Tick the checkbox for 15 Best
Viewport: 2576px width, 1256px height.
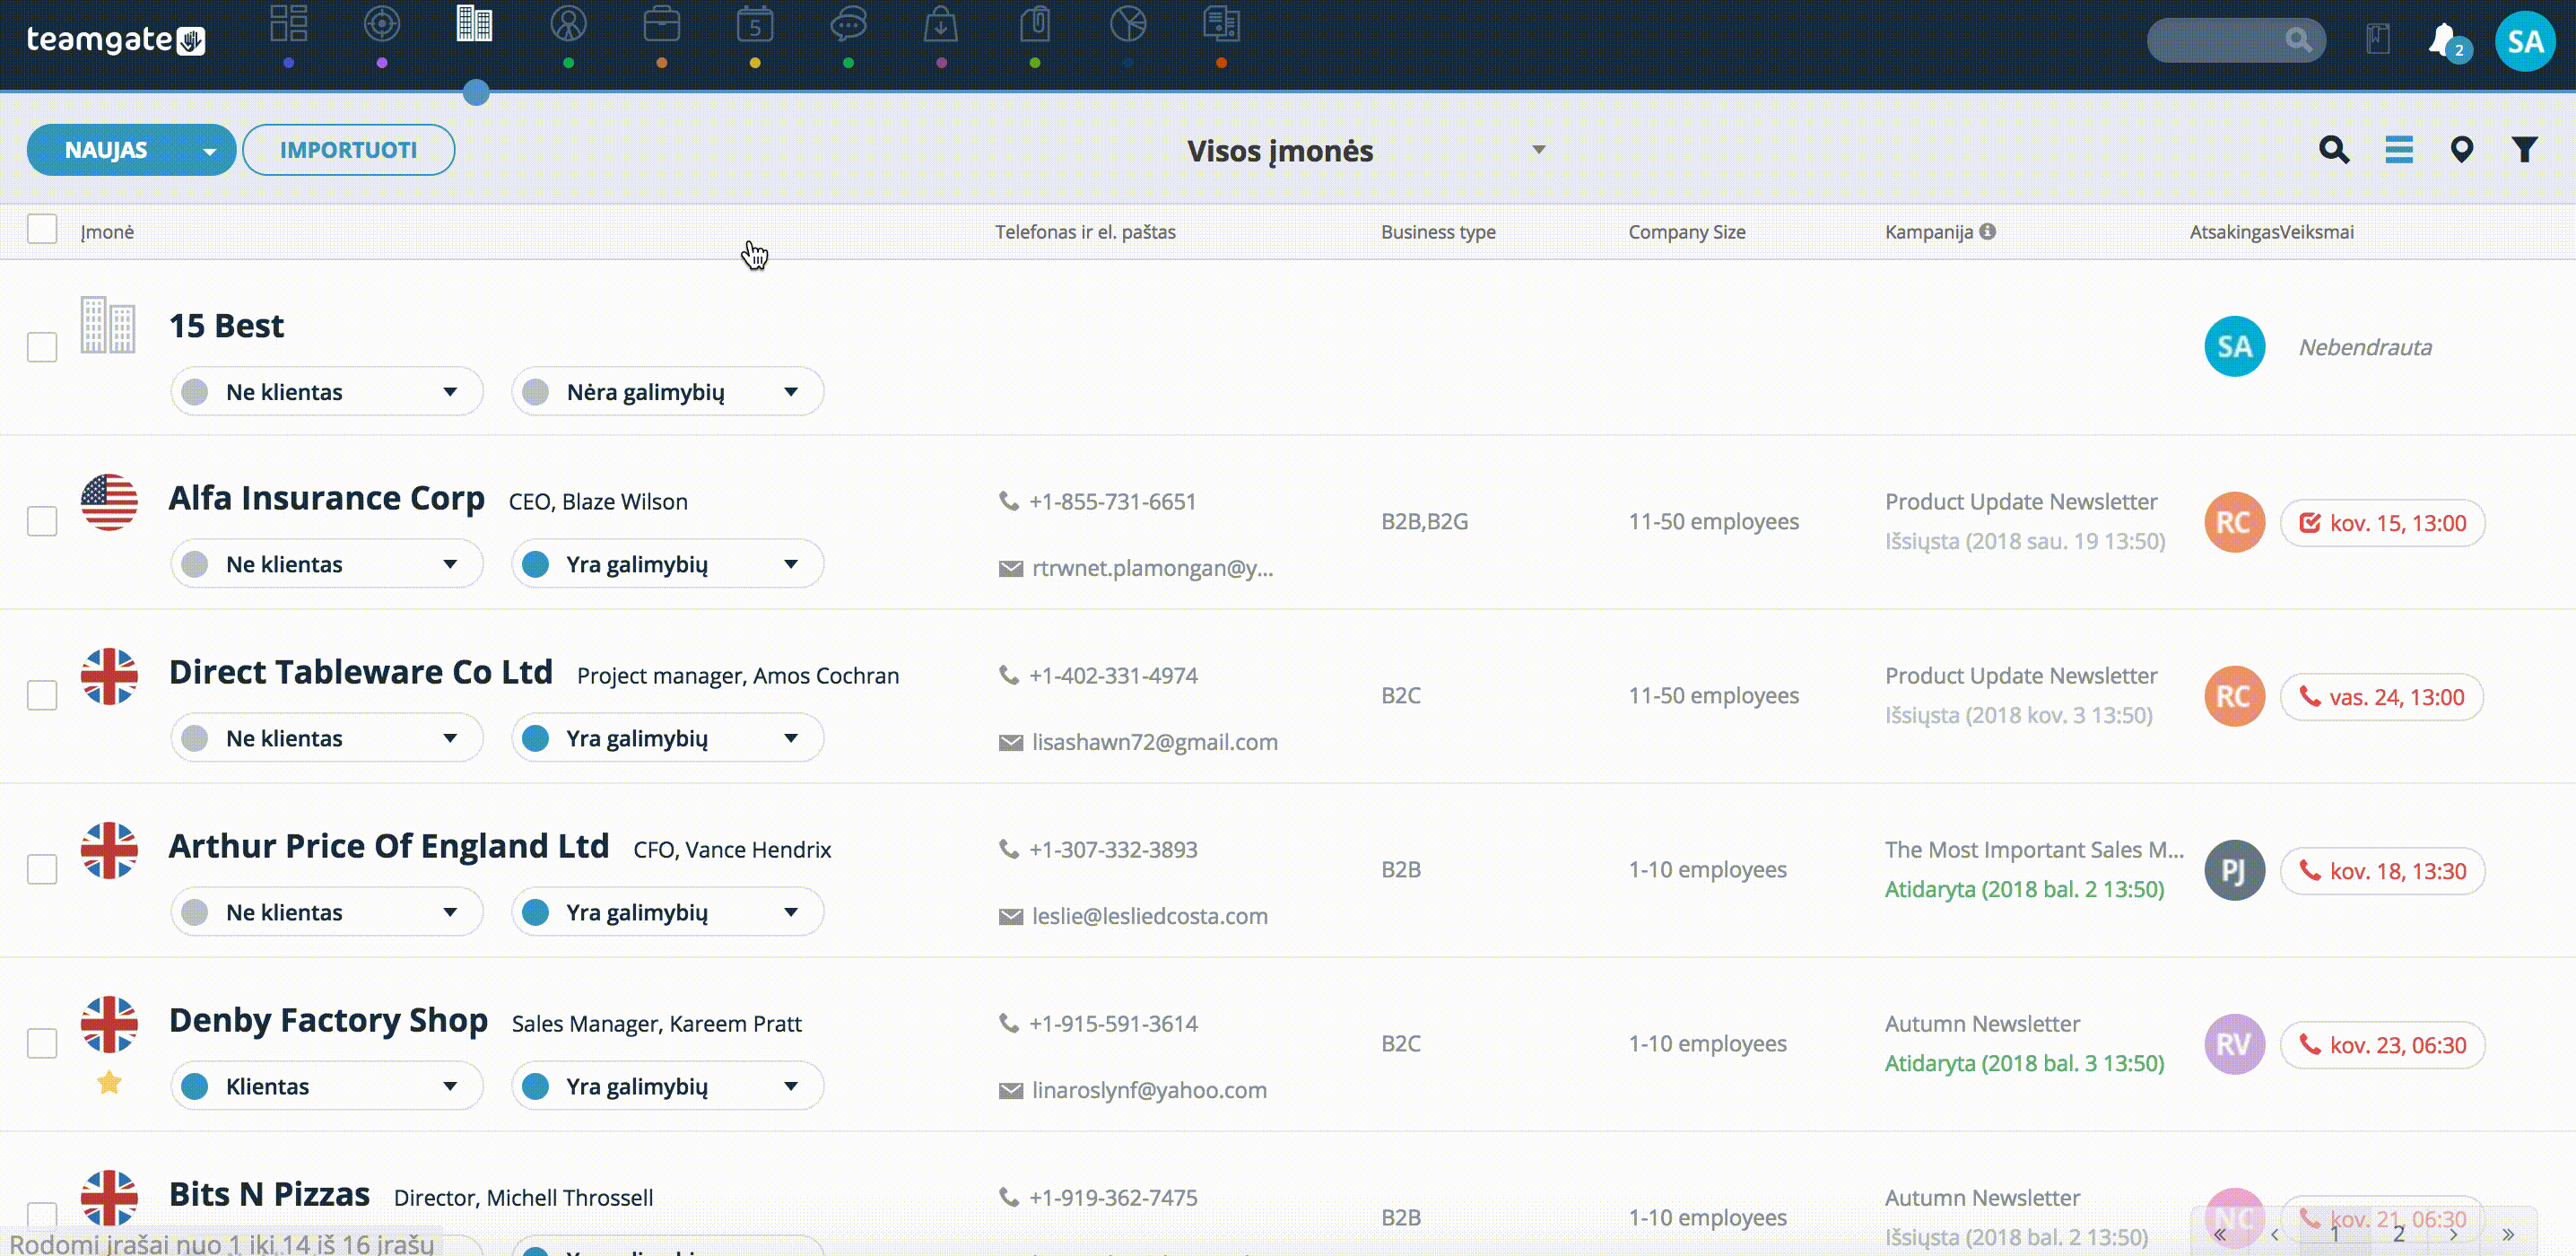click(42, 347)
